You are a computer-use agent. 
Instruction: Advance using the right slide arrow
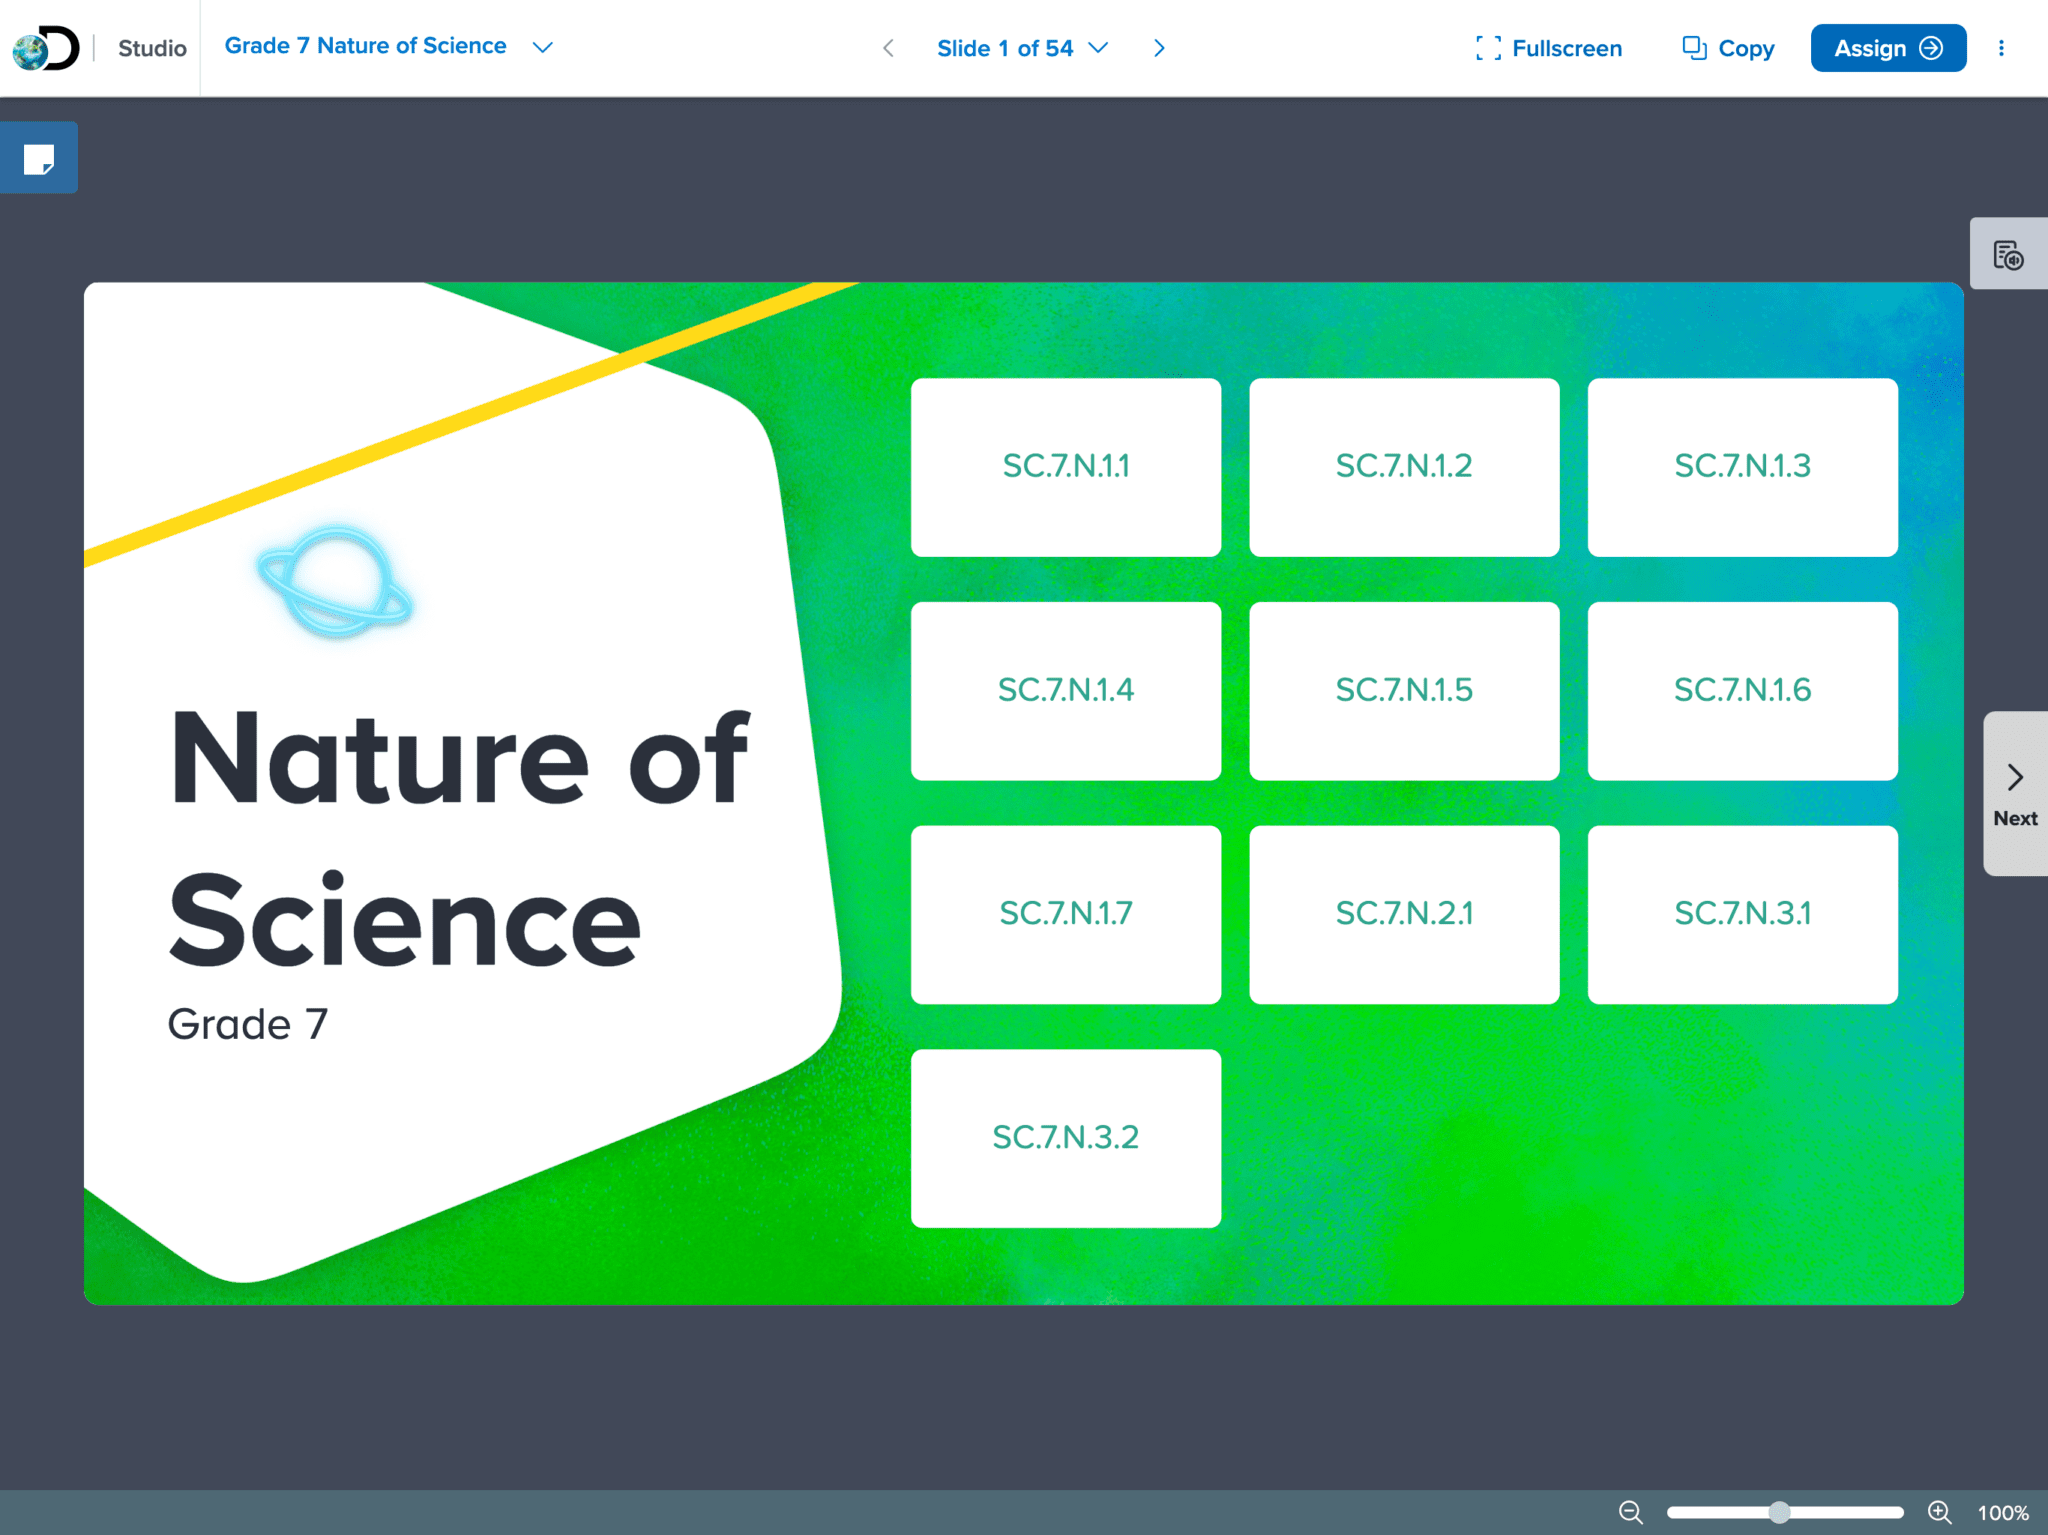pyautogui.click(x=1159, y=47)
